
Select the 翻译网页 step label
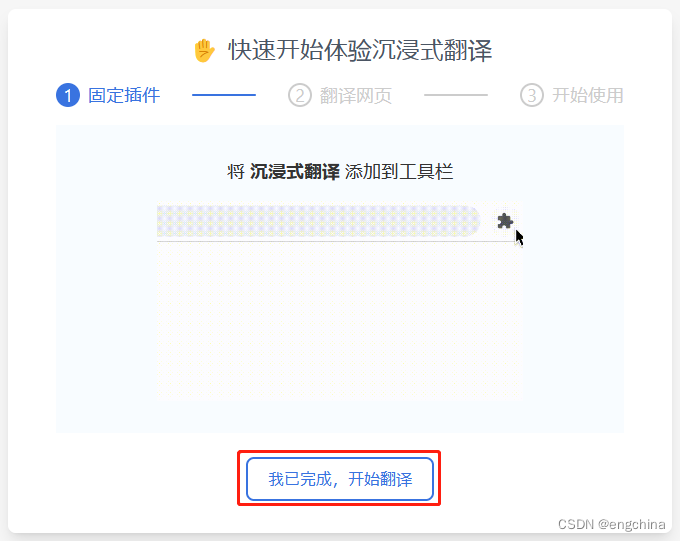[356, 95]
